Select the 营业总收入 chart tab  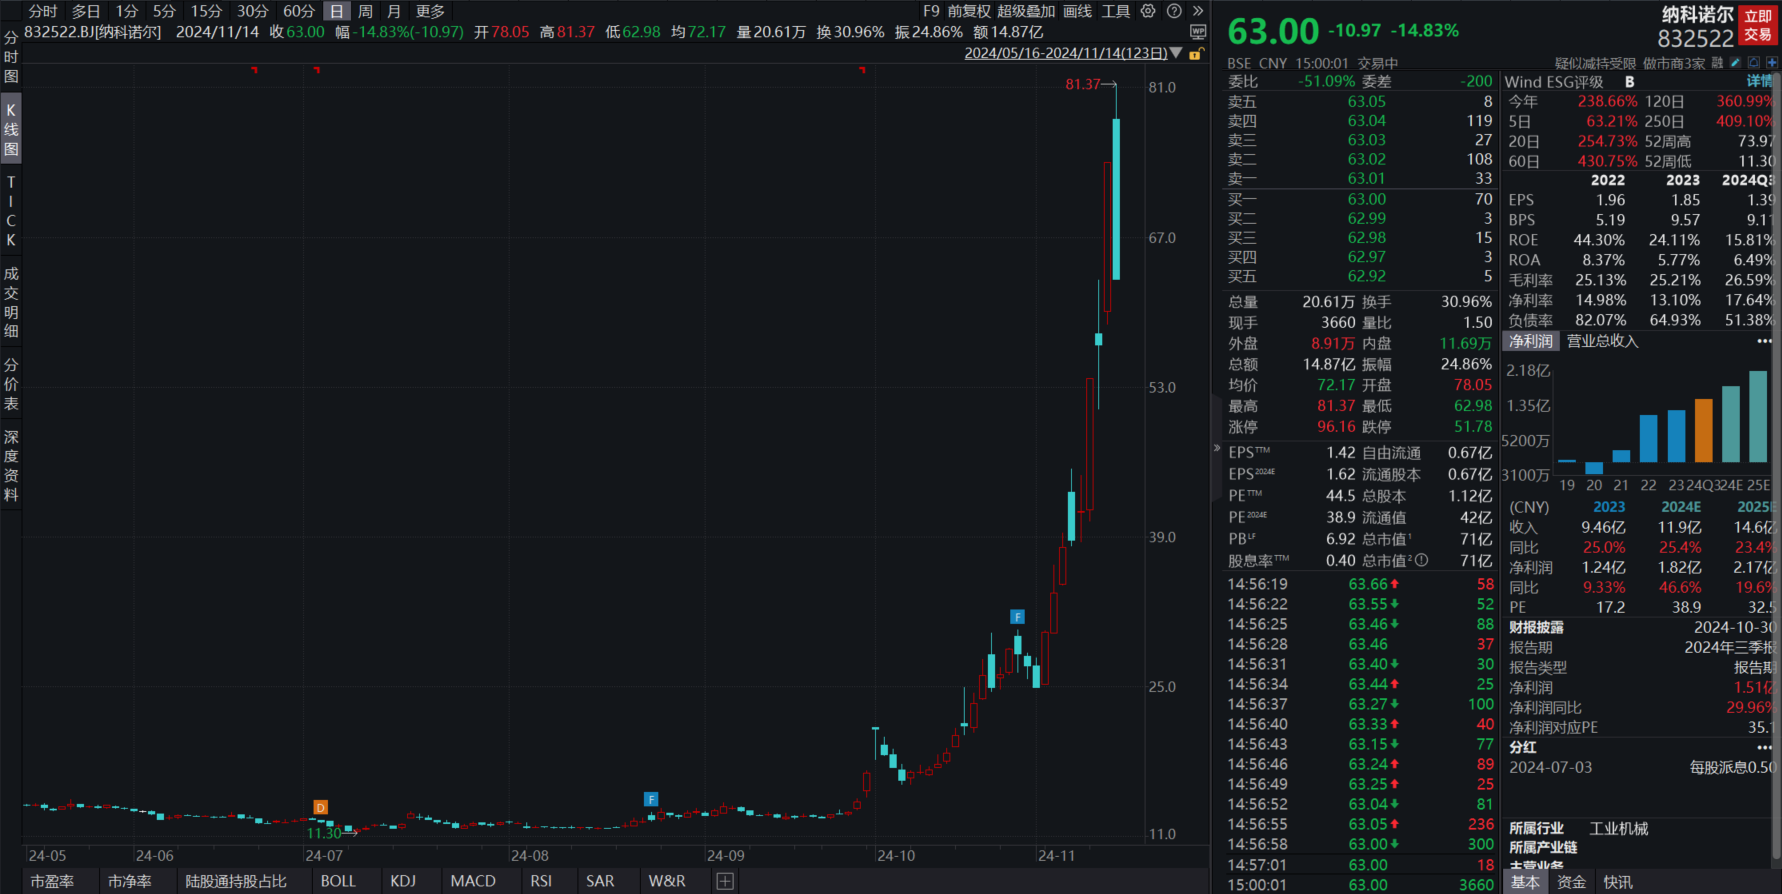point(1602,341)
